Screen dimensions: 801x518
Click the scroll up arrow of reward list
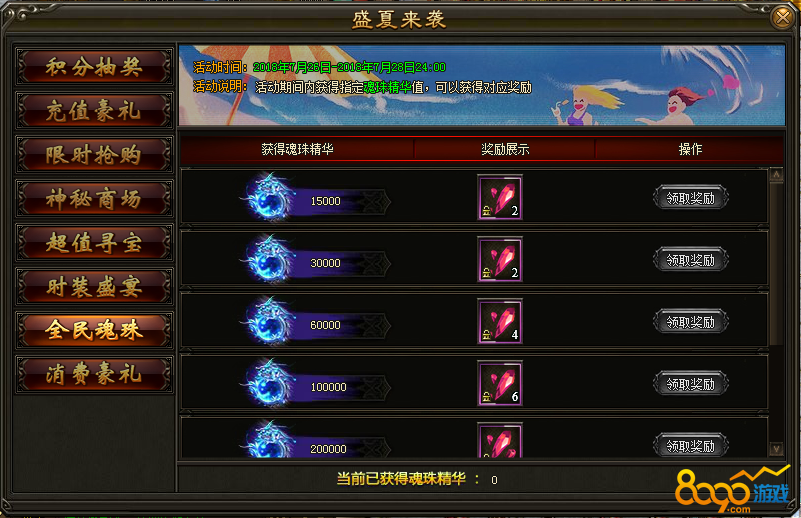pyautogui.click(x=776, y=175)
